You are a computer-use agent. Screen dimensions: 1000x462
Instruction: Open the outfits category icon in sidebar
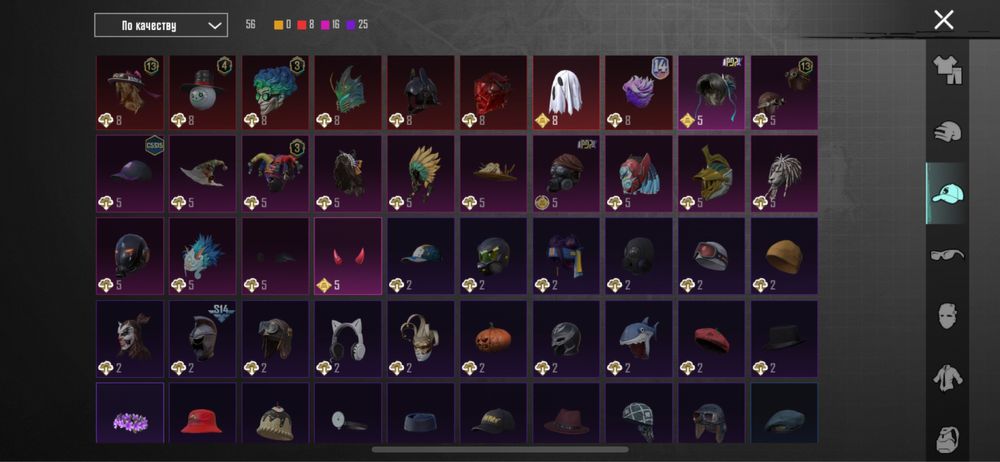click(x=947, y=70)
